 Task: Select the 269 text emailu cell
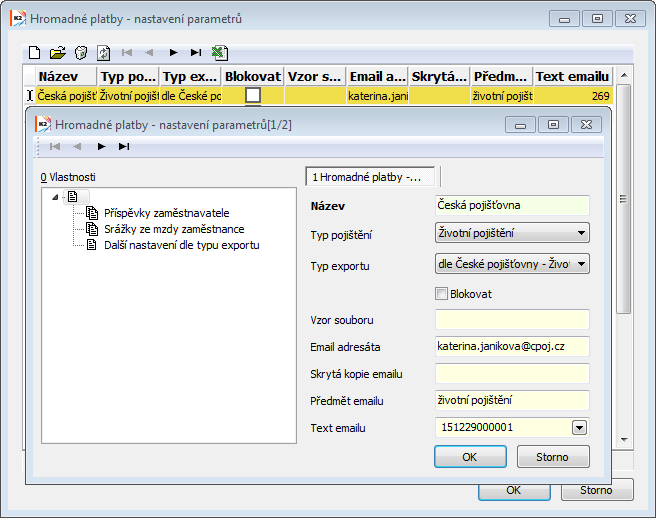[574, 96]
